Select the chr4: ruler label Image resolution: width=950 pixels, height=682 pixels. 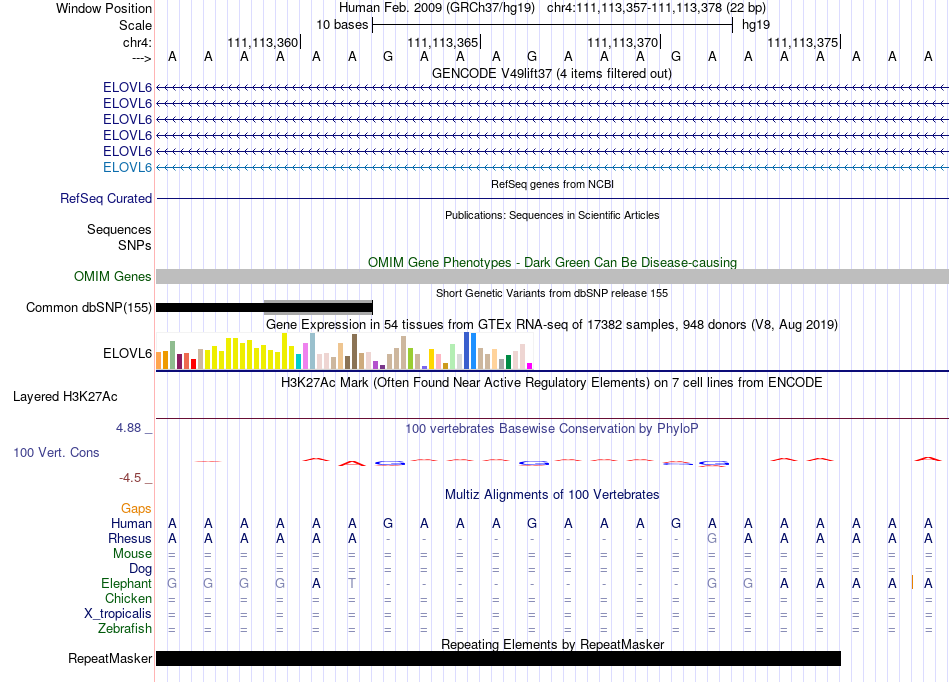coord(137,42)
